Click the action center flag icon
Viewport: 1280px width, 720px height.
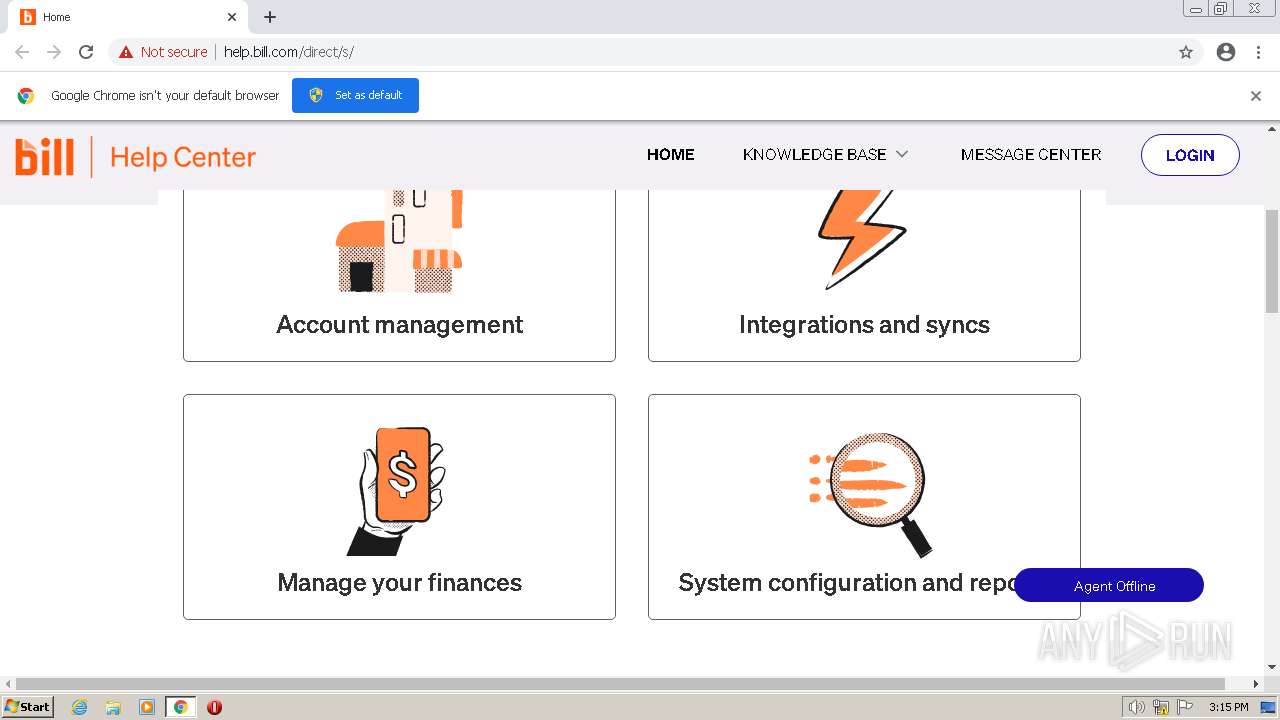pos(1183,707)
